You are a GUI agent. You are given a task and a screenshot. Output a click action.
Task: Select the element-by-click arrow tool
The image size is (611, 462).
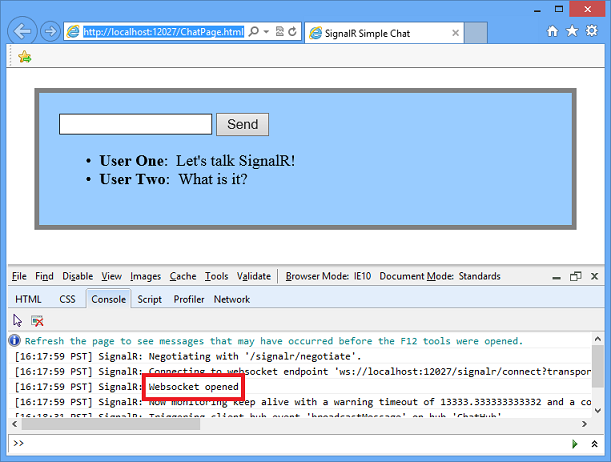tap(18, 320)
